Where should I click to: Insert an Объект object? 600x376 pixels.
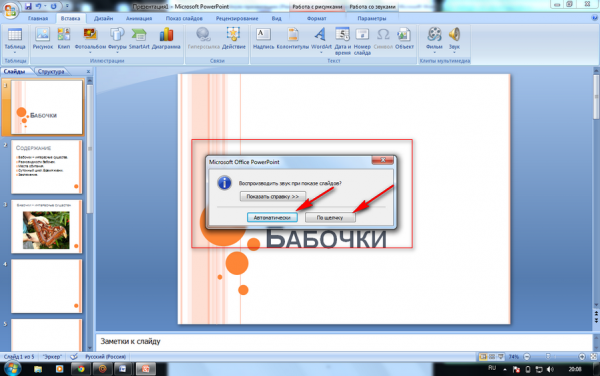[x=404, y=38]
